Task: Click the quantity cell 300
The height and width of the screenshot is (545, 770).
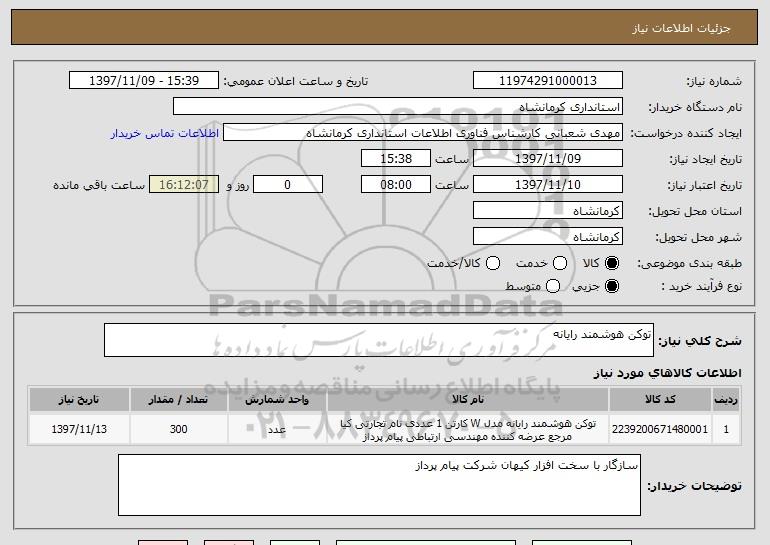Action: (178, 429)
